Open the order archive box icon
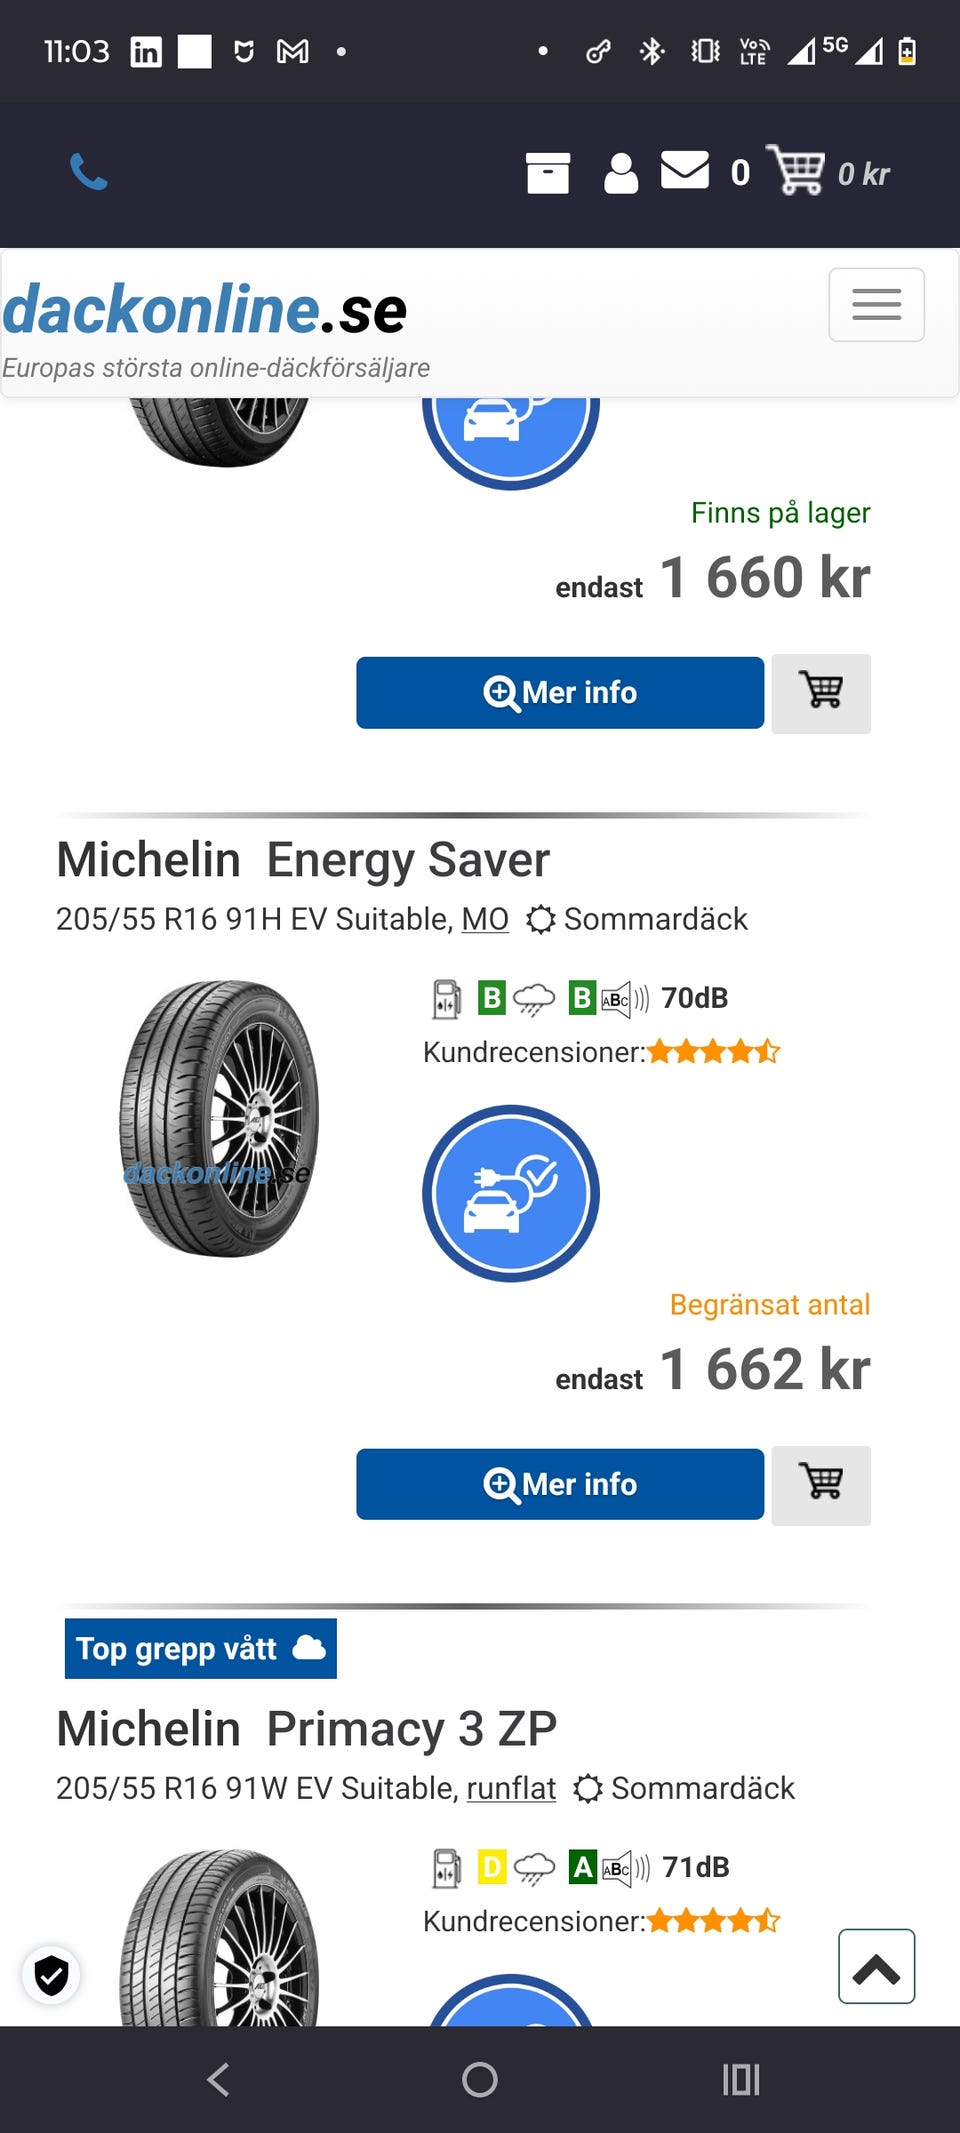 (547, 173)
